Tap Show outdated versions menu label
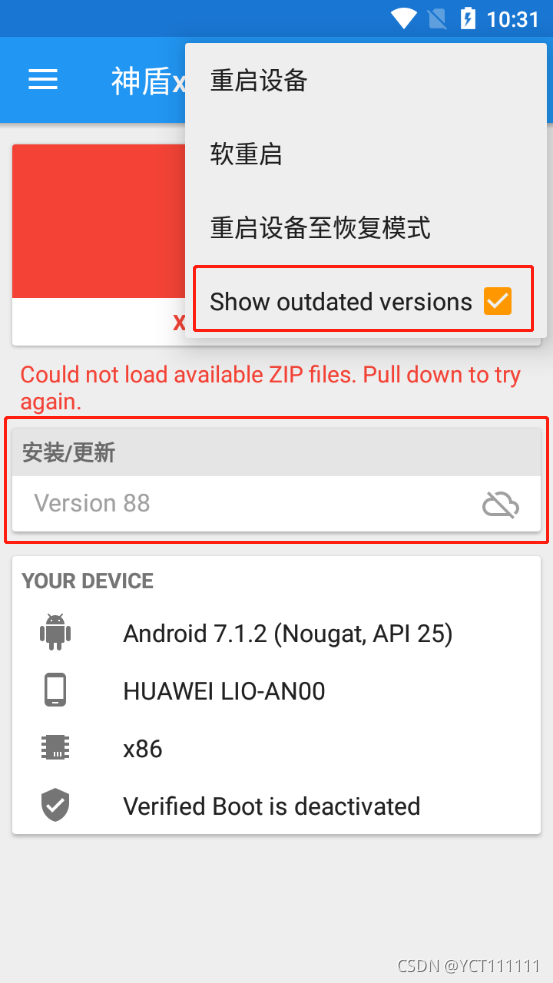This screenshot has height=983, width=553. tap(340, 302)
